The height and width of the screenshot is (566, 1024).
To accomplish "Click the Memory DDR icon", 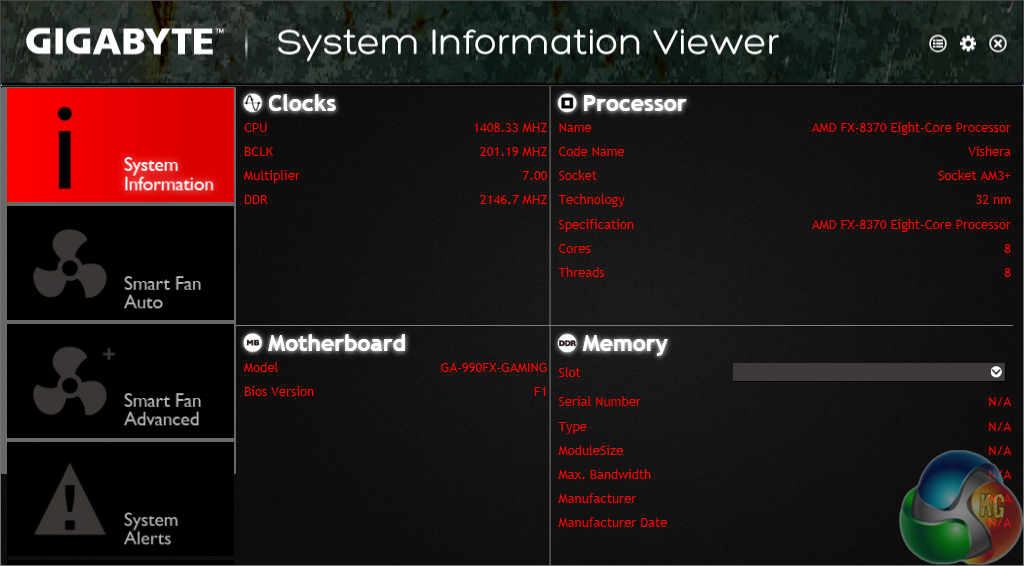I will [568, 343].
